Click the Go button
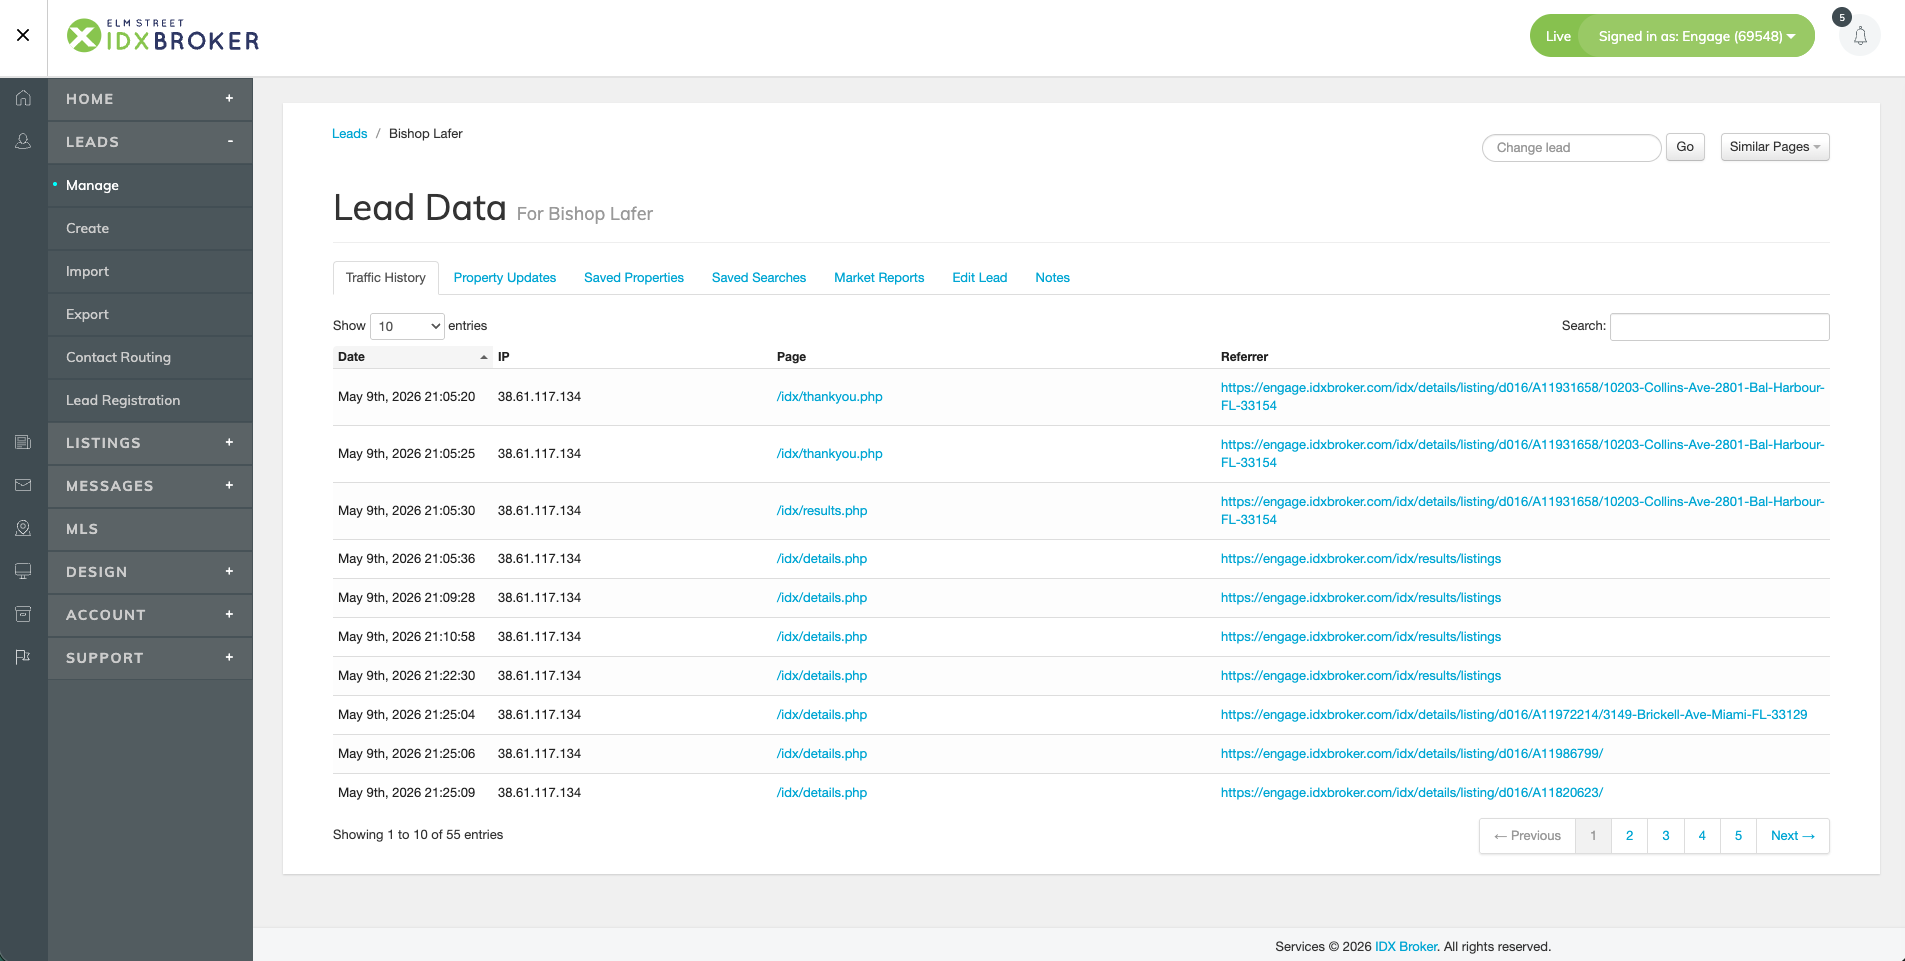This screenshot has width=1905, height=961. point(1685,147)
